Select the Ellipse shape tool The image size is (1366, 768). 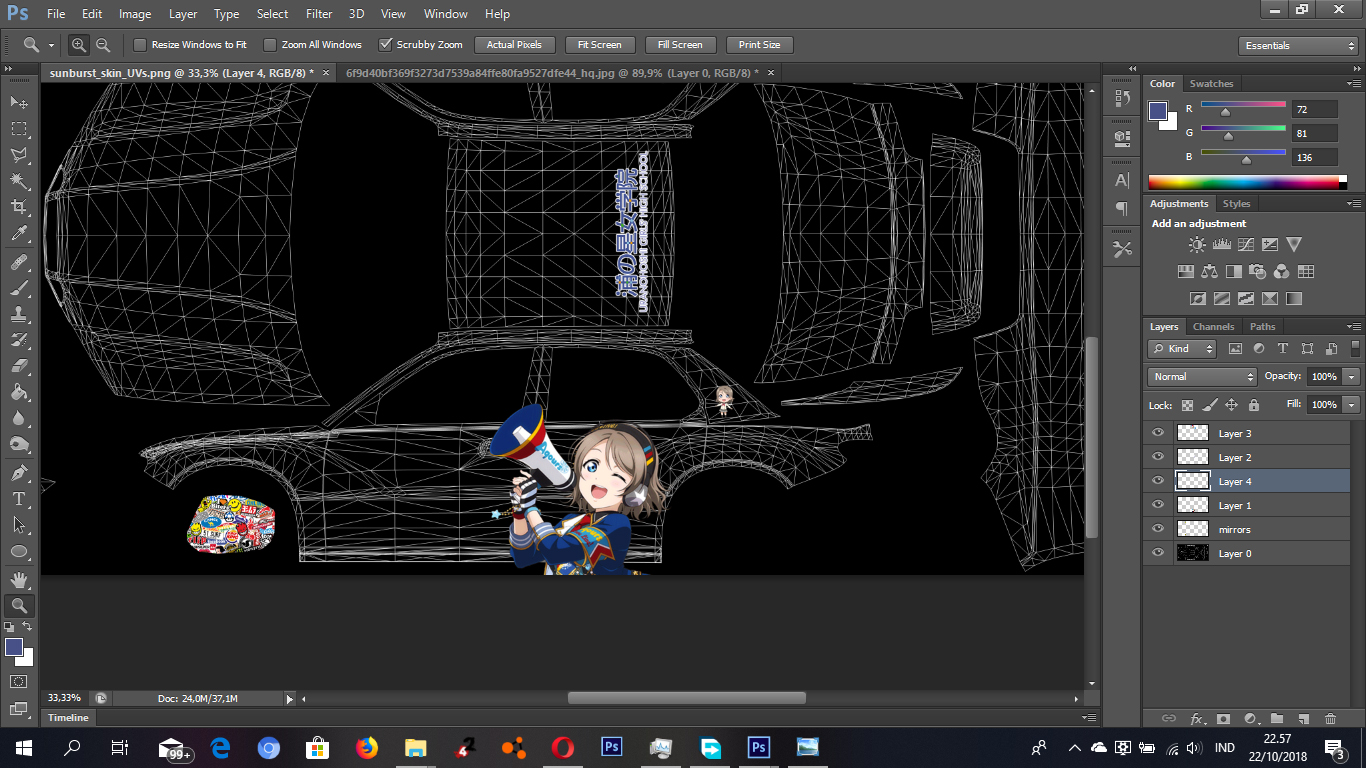19,551
